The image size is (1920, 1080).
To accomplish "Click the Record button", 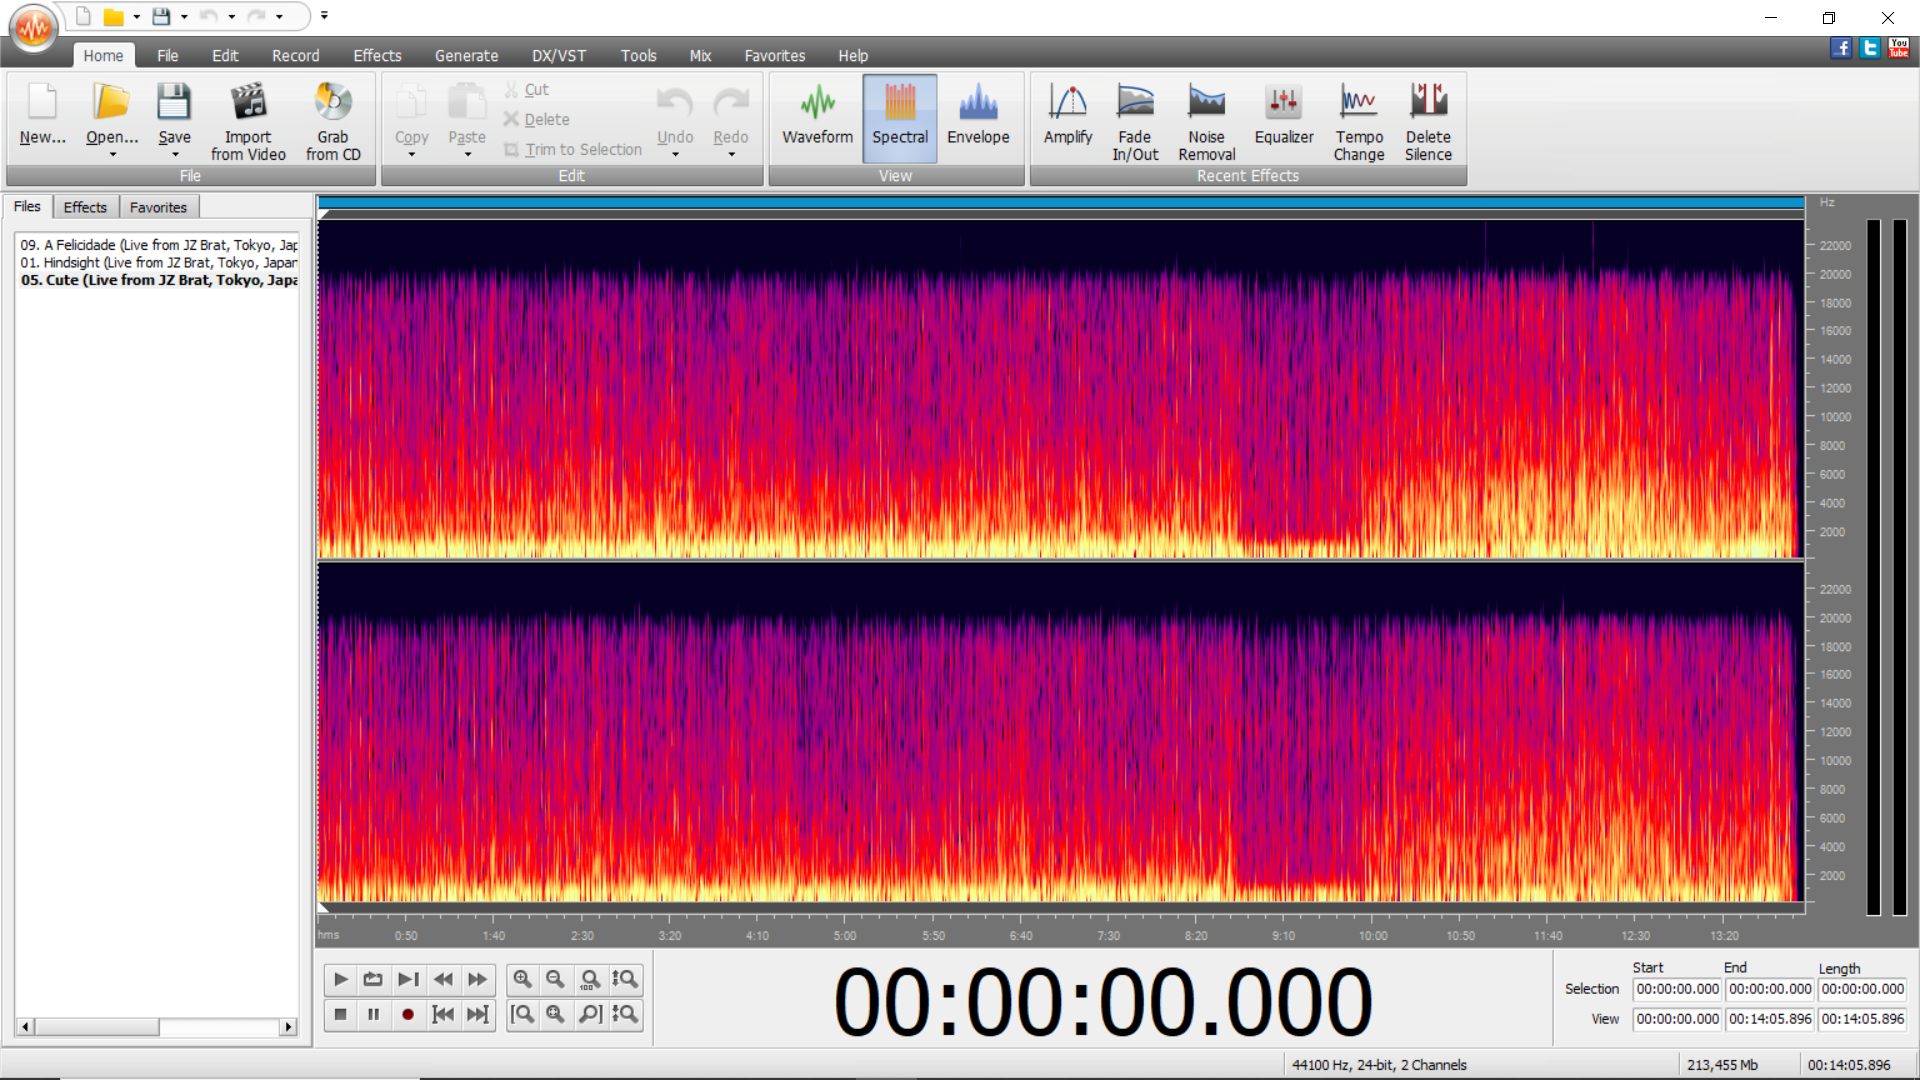I will tap(407, 1014).
